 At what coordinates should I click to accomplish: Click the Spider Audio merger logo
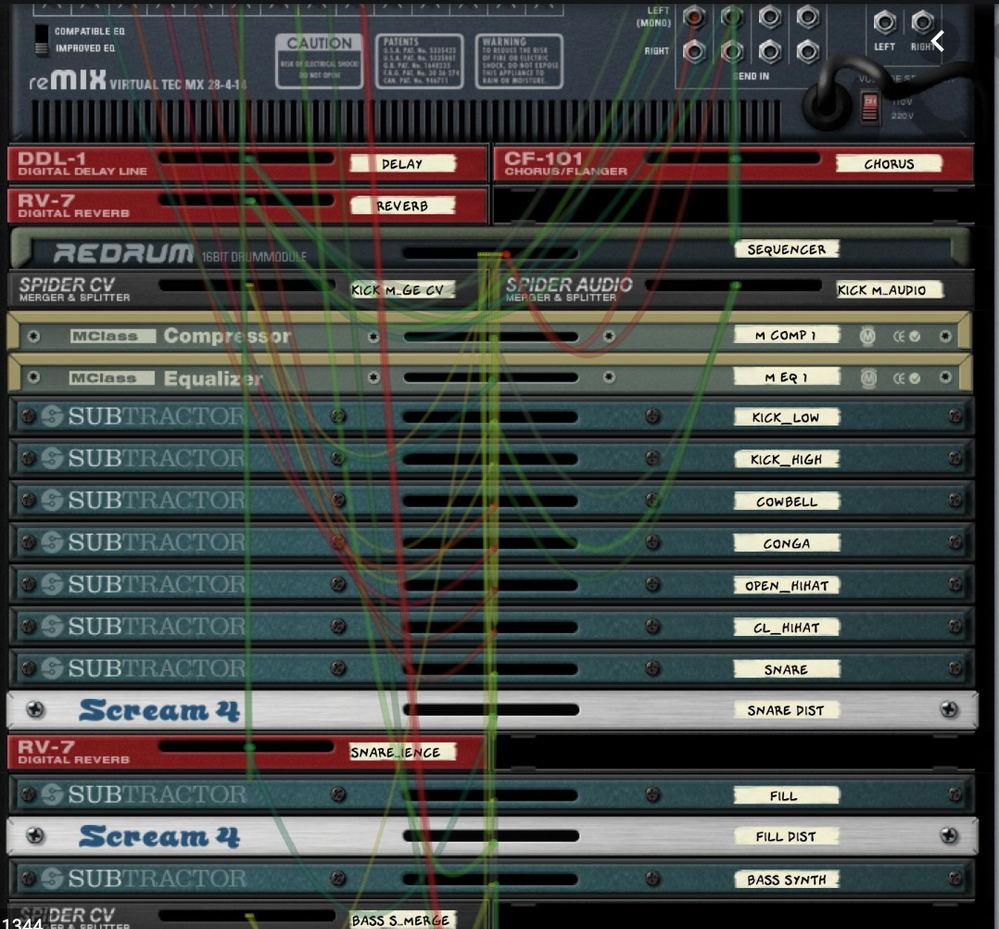568,287
